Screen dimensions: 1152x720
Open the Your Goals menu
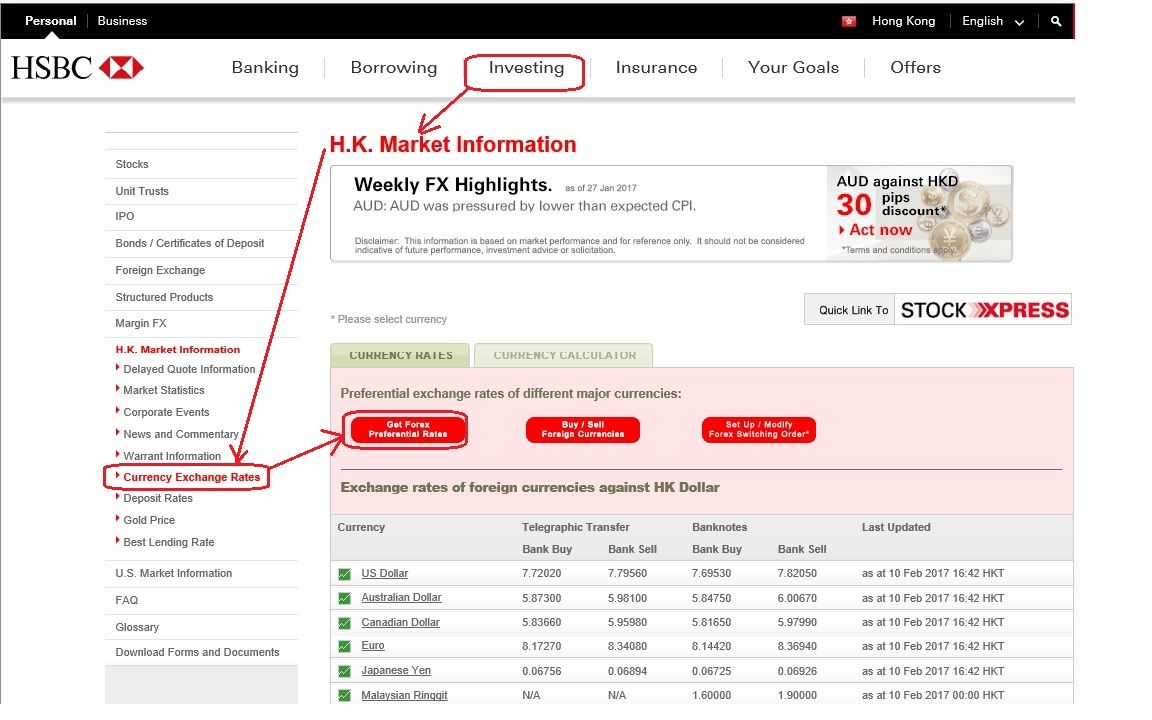[793, 68]
